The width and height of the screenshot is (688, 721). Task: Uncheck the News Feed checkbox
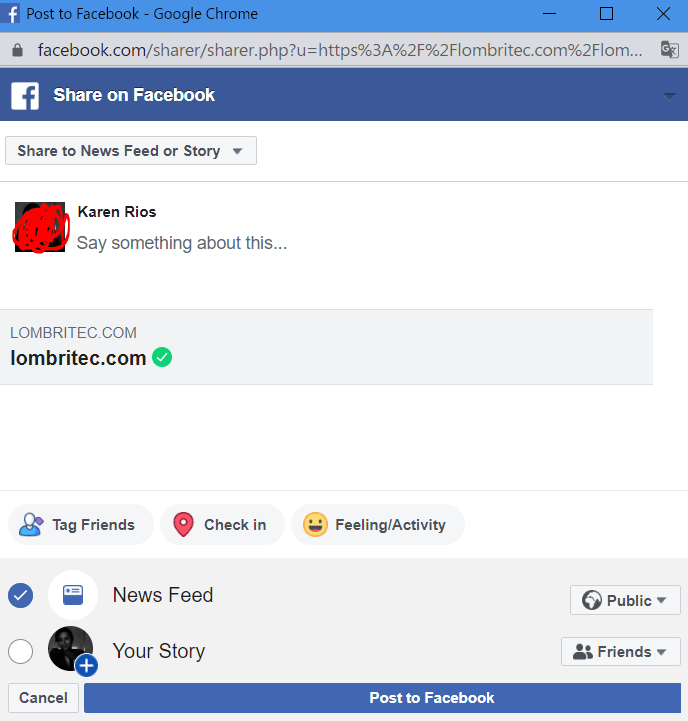(20, 595)
